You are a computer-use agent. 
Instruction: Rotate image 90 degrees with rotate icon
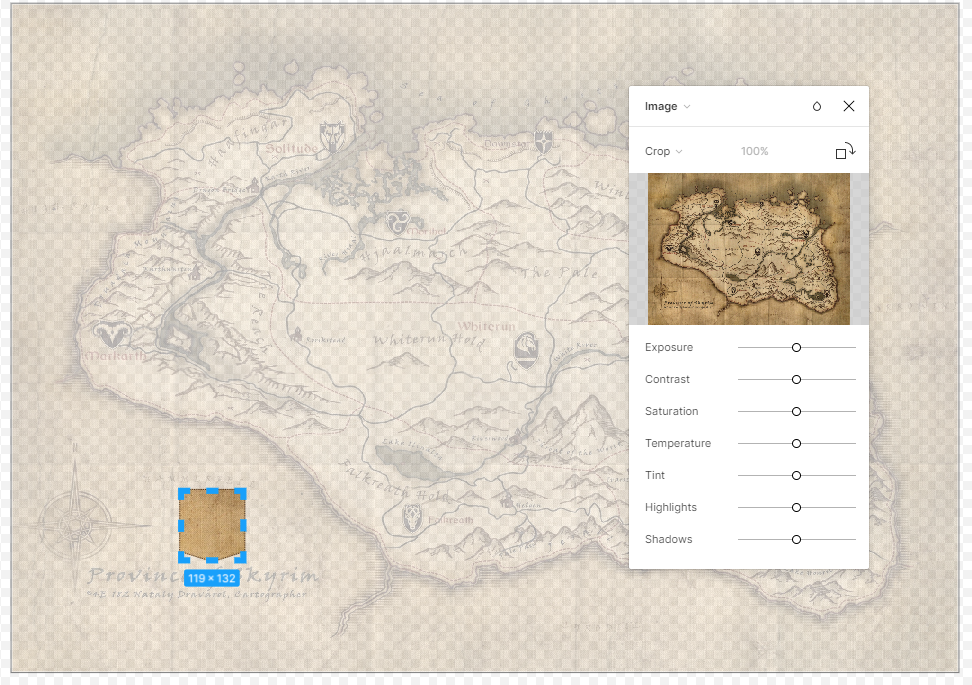click(x=845, y=151)
